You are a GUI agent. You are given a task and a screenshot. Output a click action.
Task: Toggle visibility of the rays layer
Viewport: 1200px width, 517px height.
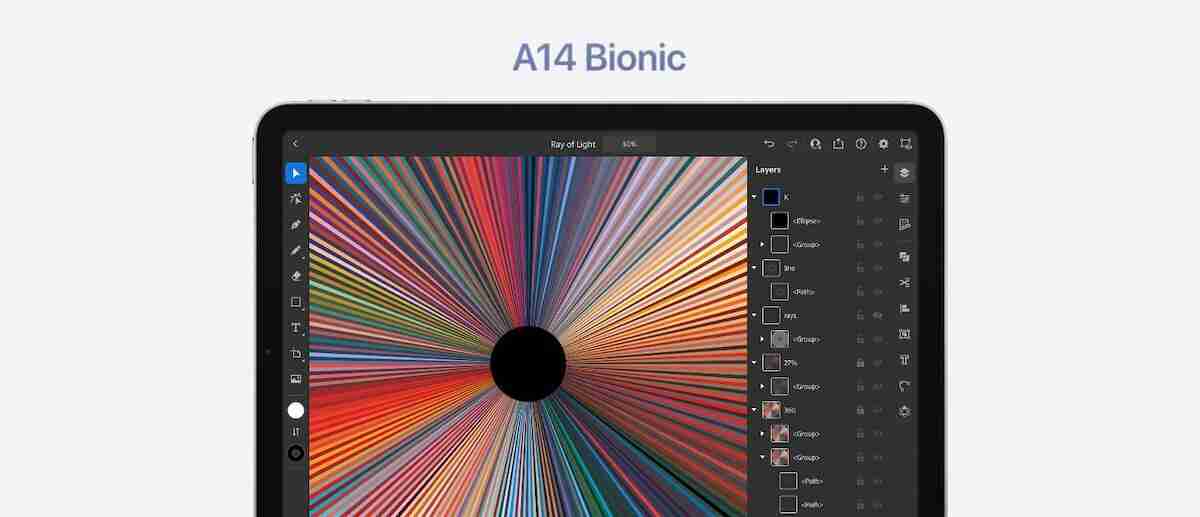878,315
